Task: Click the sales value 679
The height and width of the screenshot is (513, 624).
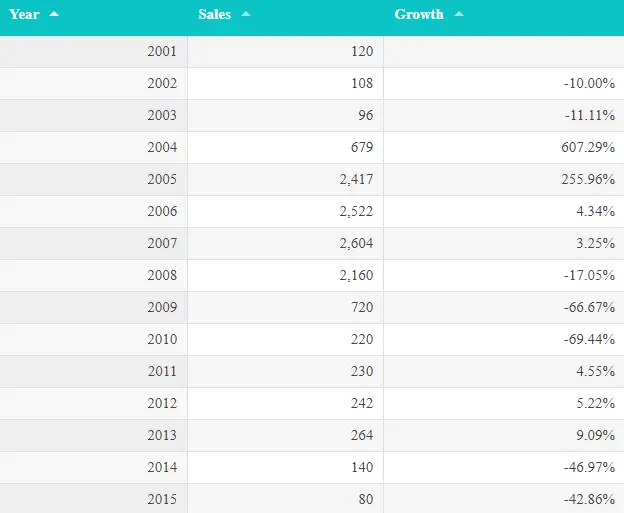Action: pyautogui.click(x=361, y=147)
